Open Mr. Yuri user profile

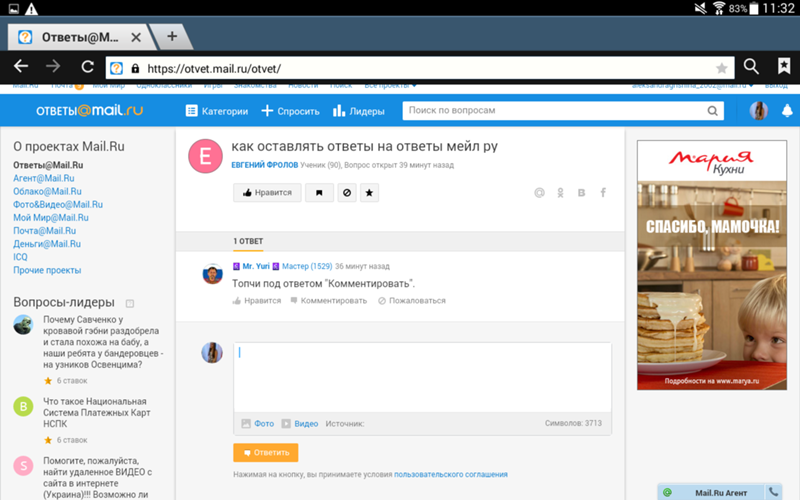click(256, 266)
